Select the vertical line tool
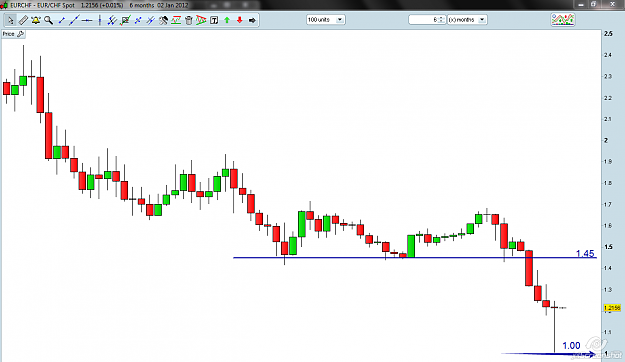625x362 pixels. (100, 20)
